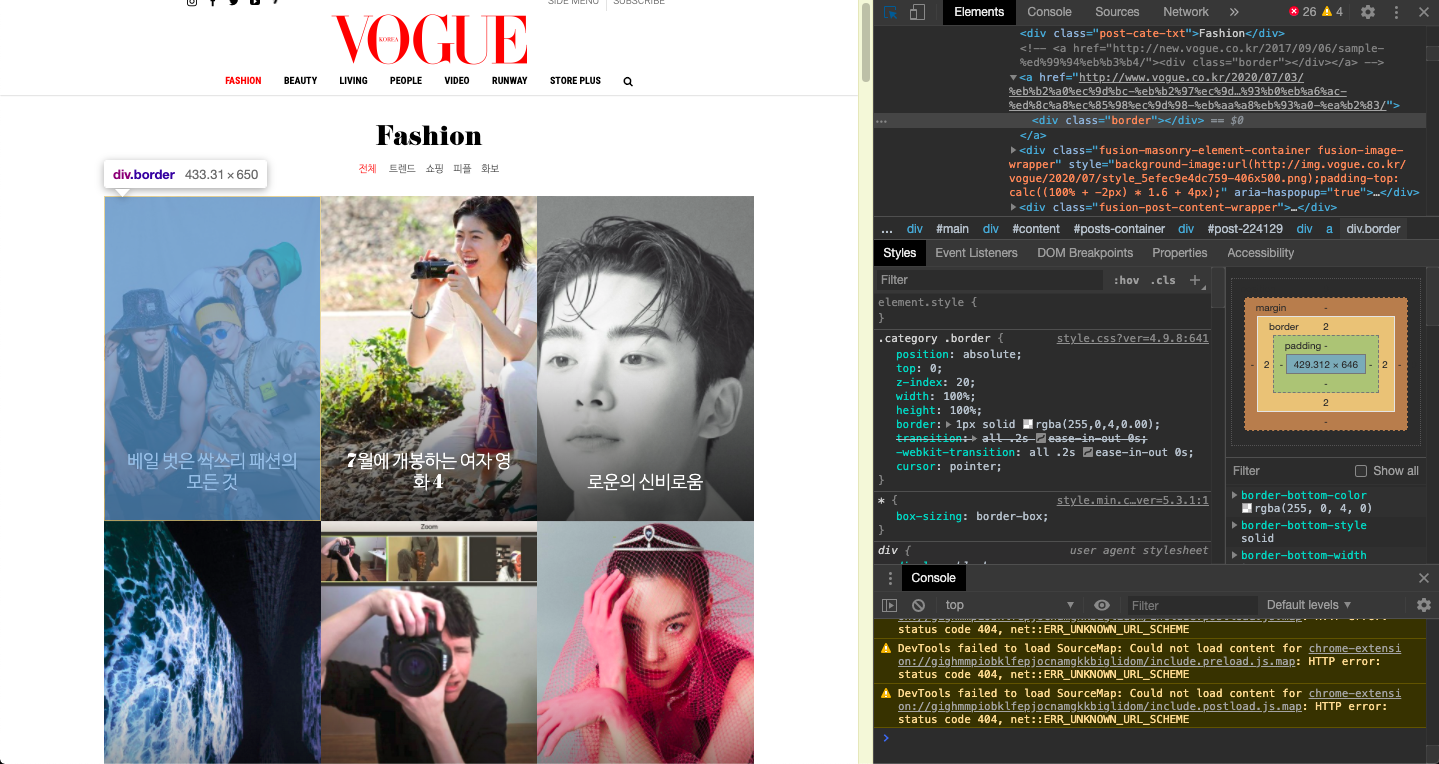Image resolution: width=1439 pixels, height=764 pixels.
Task: Click computed border-bottom-color rgba swatch
Action: tap(1246, 508)
